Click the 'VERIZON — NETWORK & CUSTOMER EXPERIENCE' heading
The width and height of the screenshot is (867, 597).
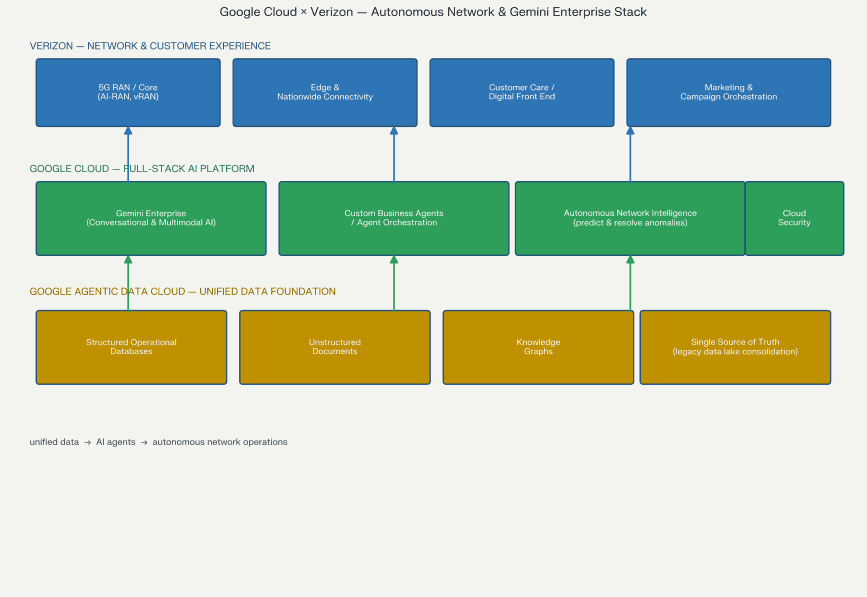150,46
